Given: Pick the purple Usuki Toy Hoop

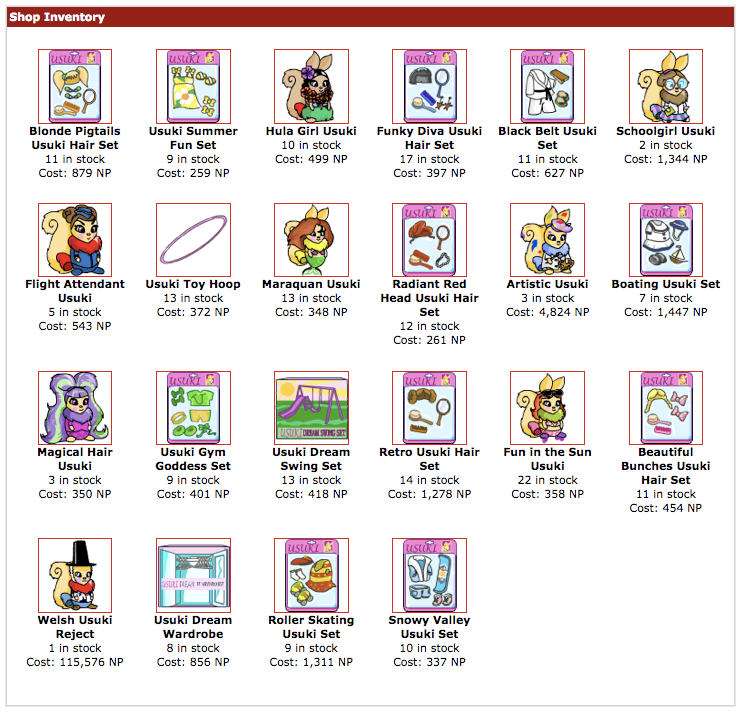Looking at the screenshot, I should coord(193,240).
